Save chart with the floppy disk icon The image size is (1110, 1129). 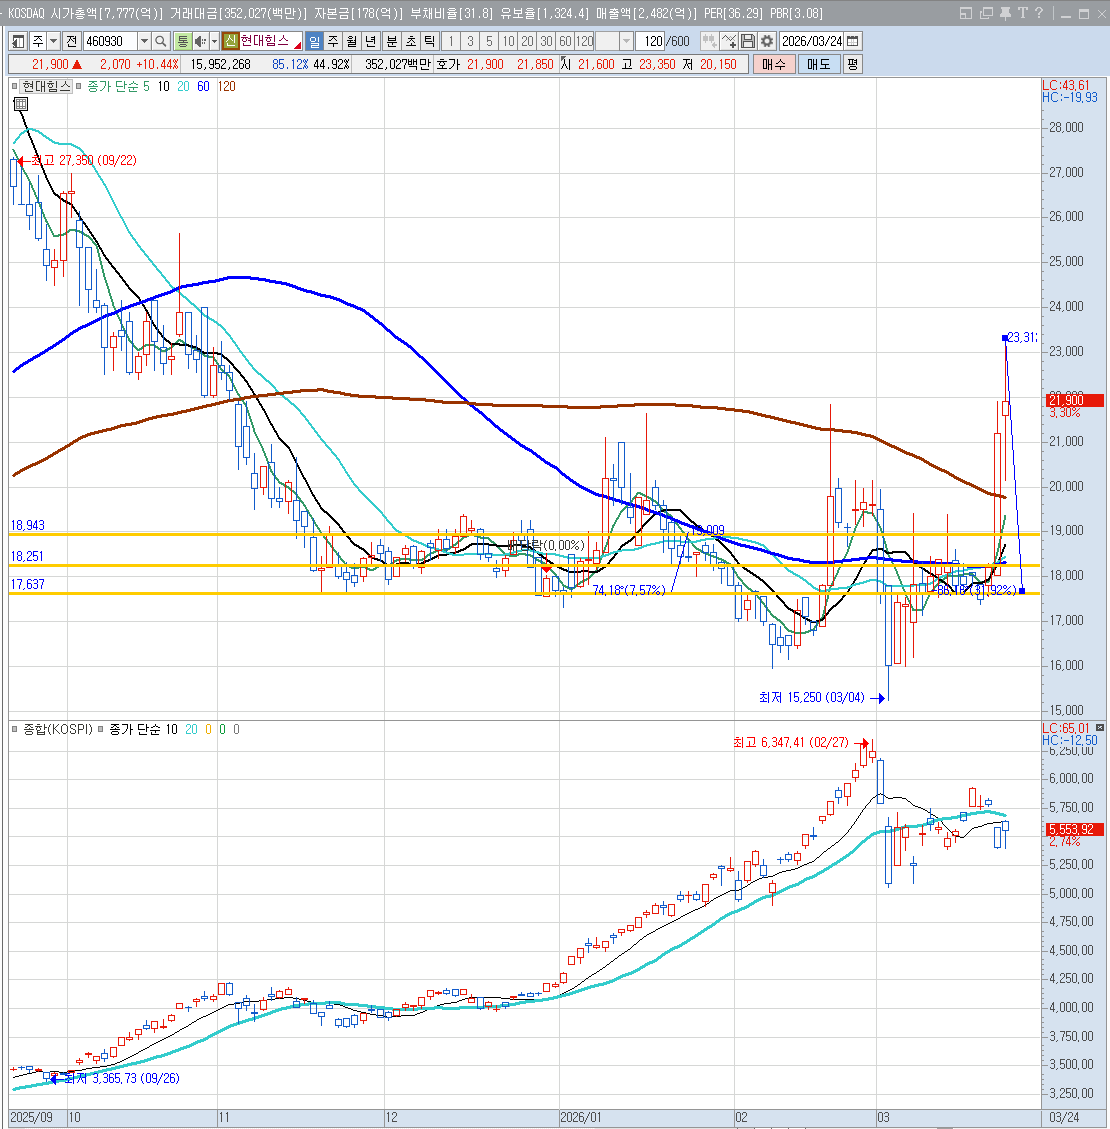[748, 41]
